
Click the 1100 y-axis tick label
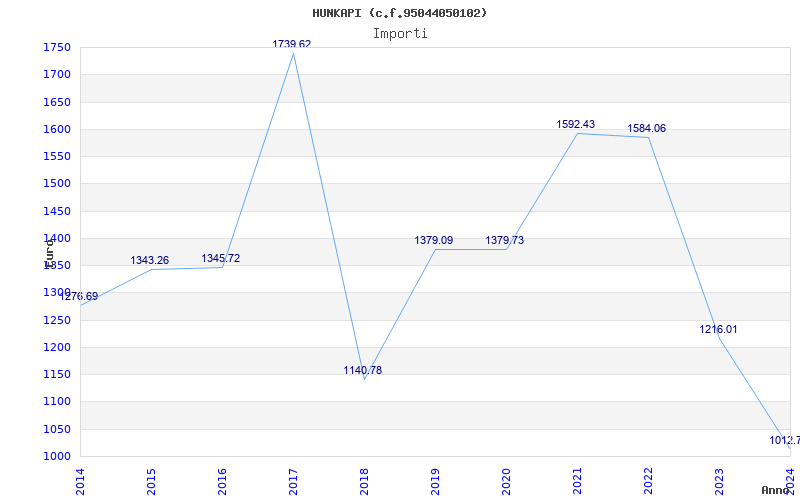pos(57,402)
